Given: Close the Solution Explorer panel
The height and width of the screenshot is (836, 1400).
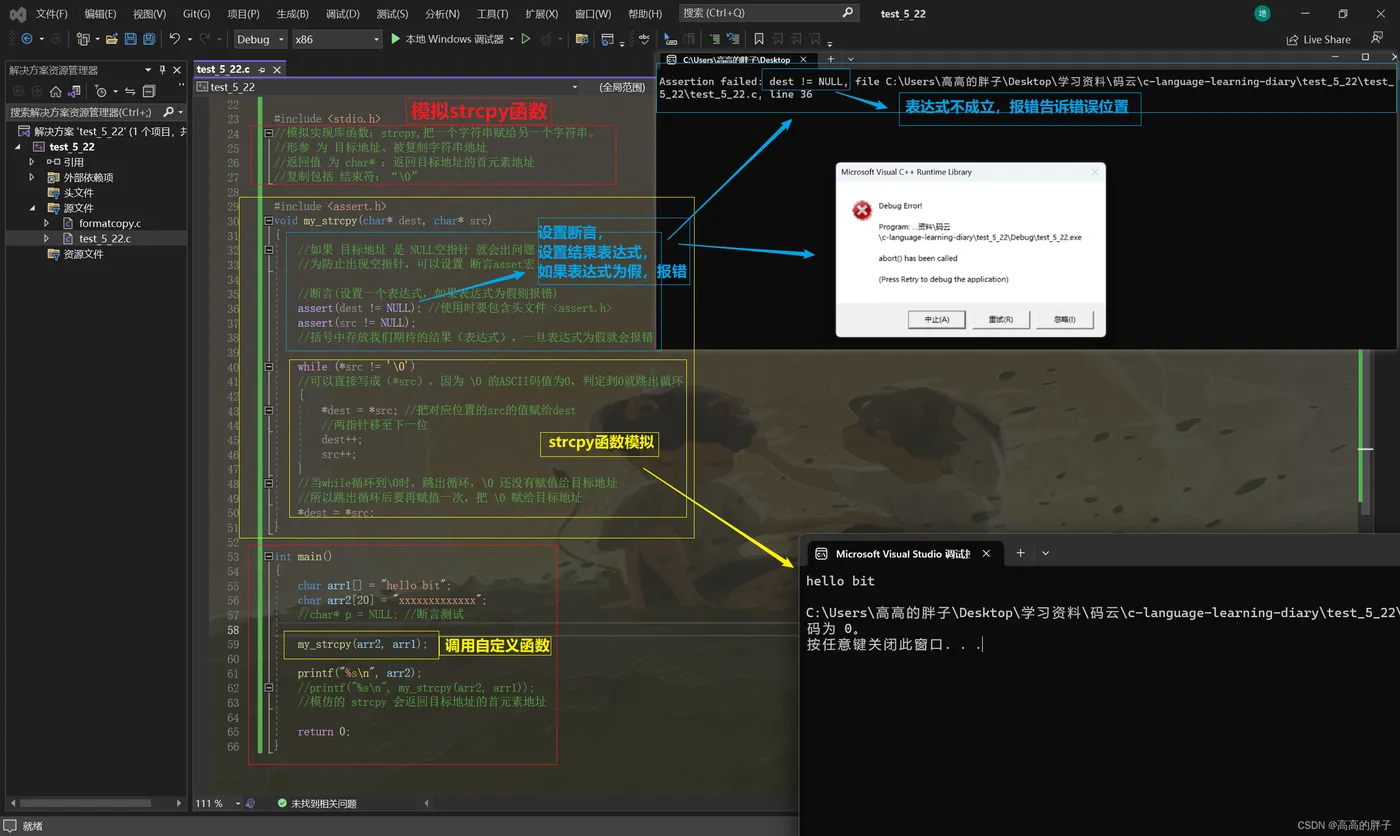Looking at the screenshot, I should [178, 70].
